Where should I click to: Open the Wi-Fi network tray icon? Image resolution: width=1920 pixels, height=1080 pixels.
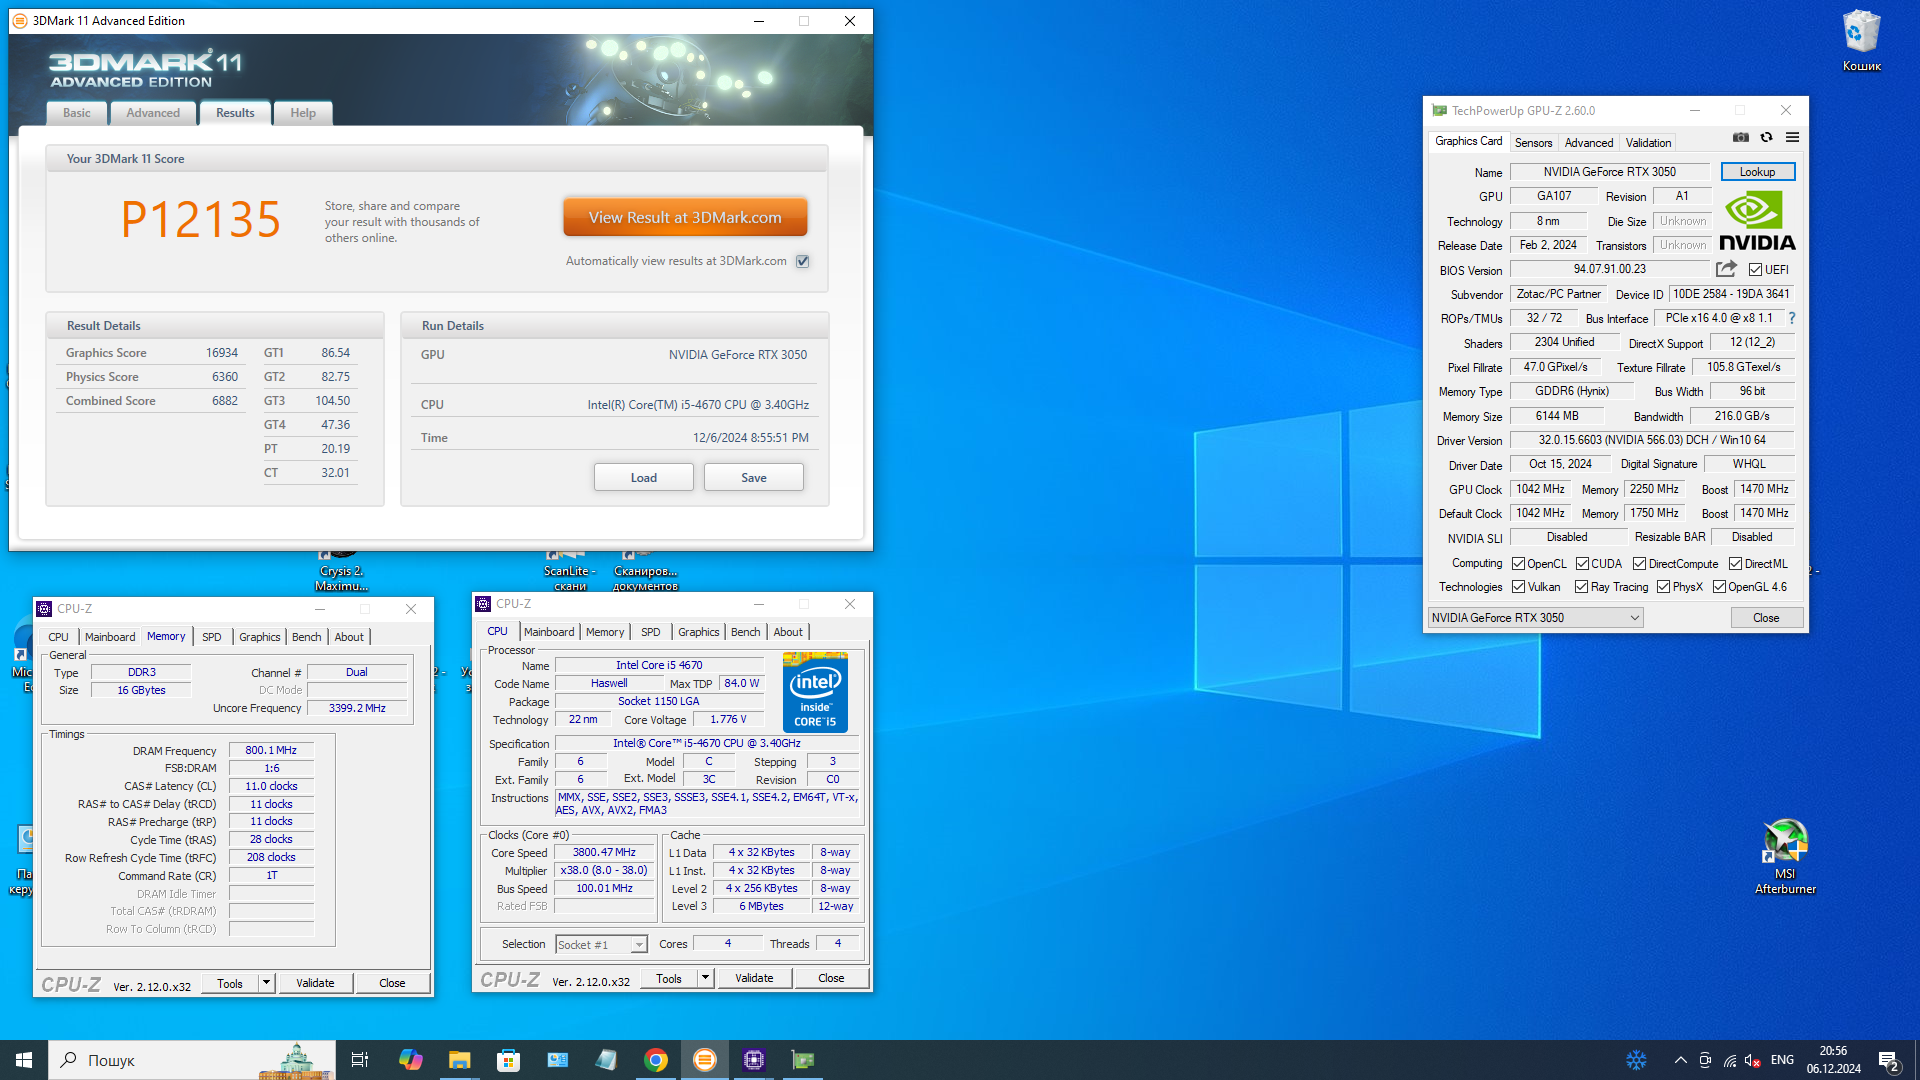1730,1060
